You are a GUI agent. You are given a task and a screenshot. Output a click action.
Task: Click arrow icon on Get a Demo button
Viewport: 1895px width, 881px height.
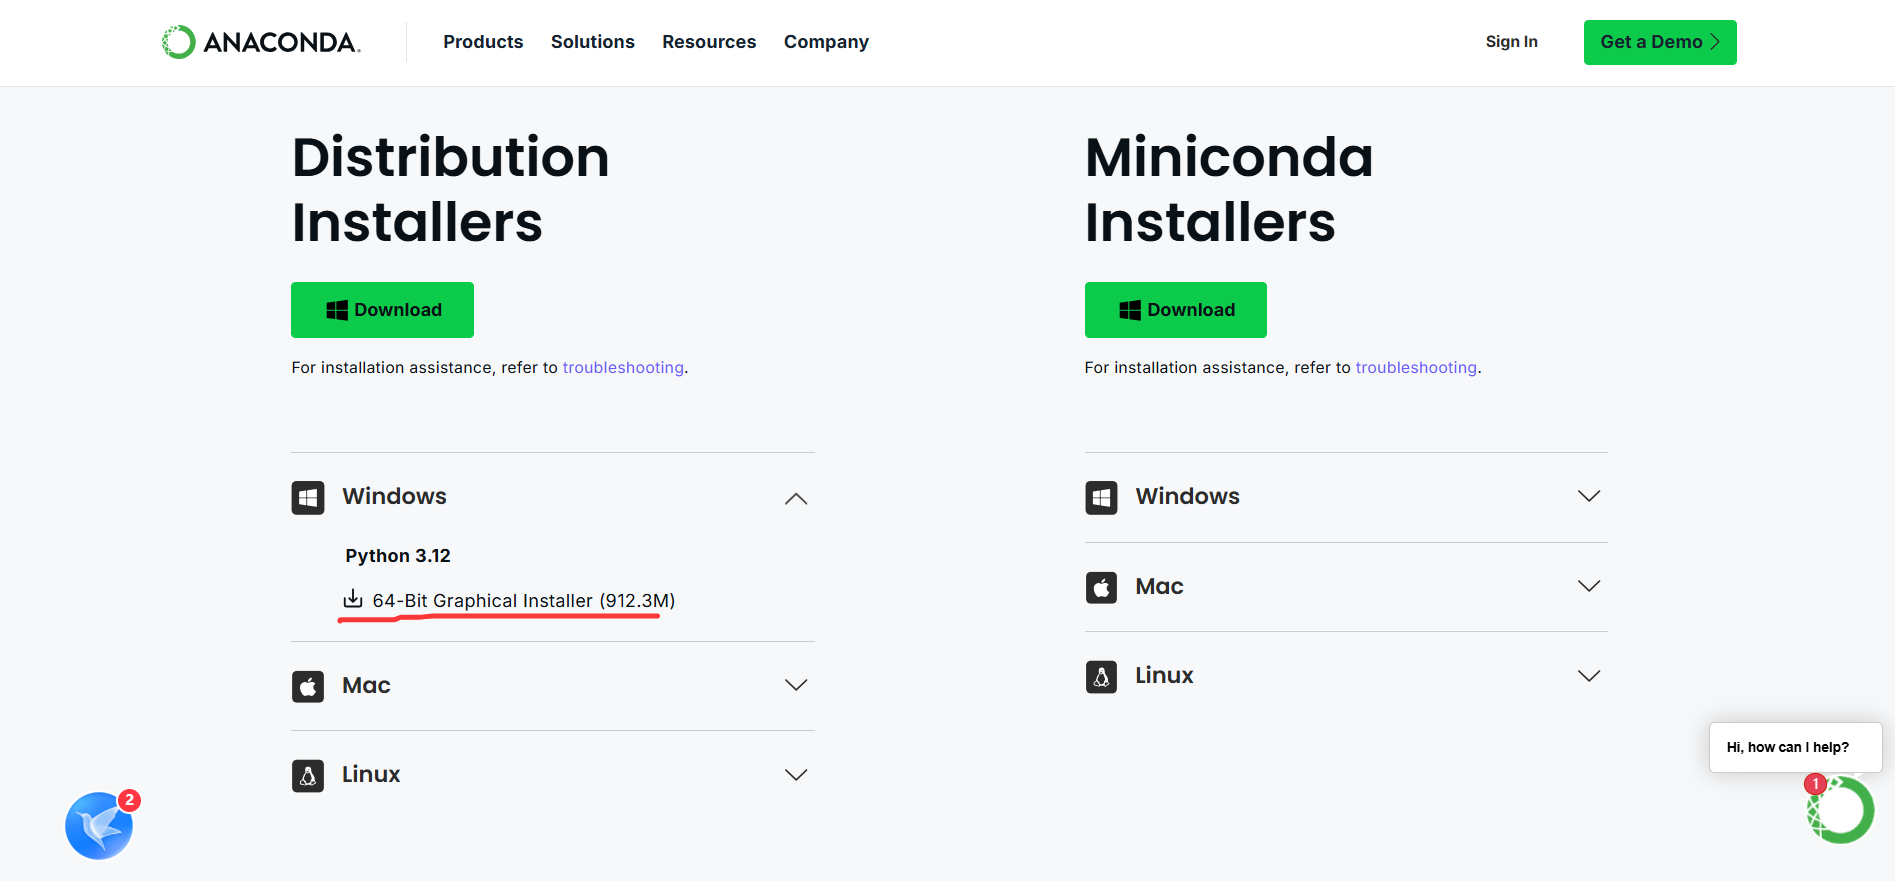click(1715, 42)
